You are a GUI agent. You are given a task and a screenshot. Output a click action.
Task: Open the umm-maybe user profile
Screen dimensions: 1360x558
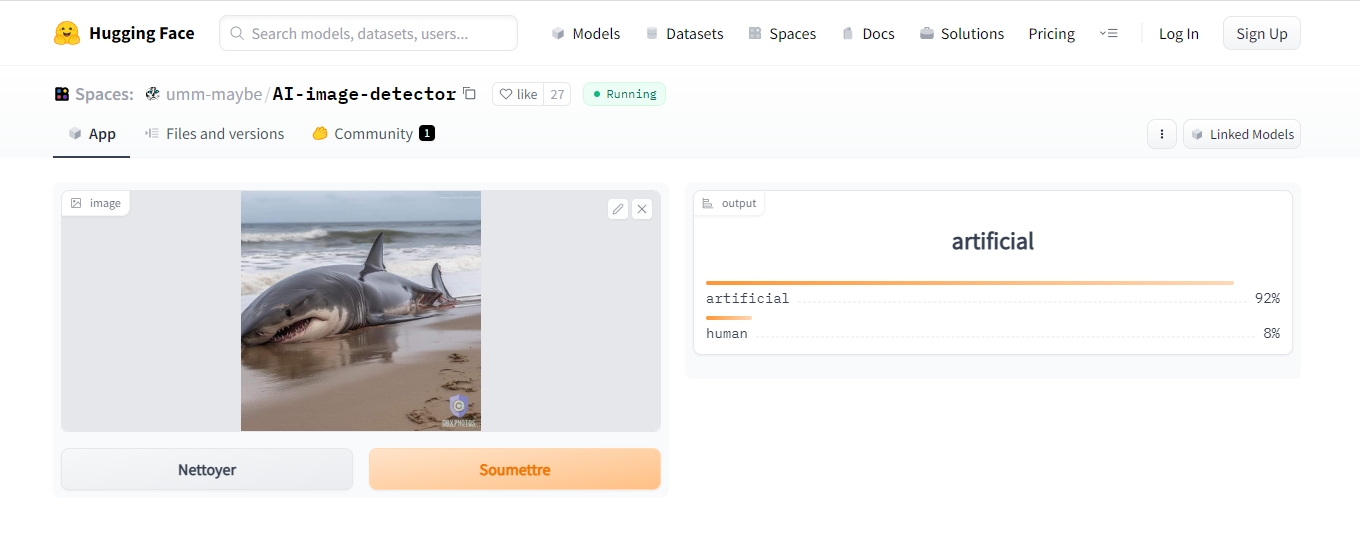(x=213, y=94)
